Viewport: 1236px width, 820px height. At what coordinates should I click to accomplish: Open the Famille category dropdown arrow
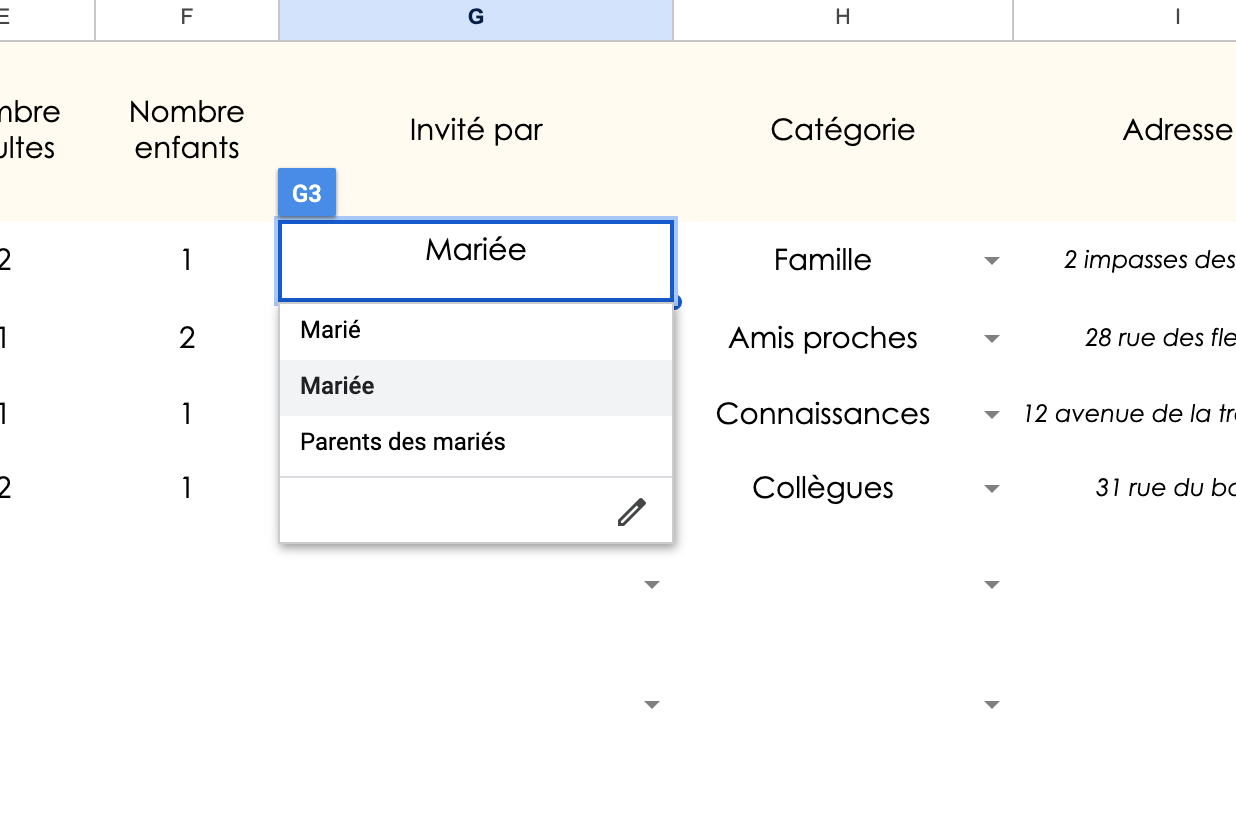(x=991, y=259)
